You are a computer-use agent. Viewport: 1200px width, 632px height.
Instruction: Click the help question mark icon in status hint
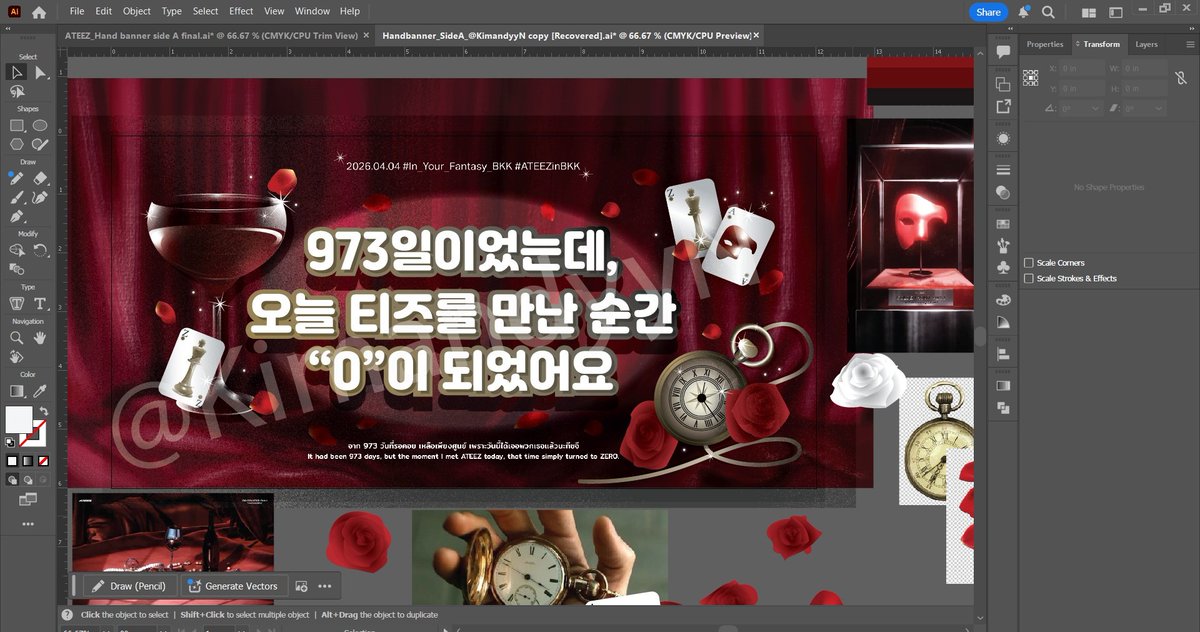[67, 615]
